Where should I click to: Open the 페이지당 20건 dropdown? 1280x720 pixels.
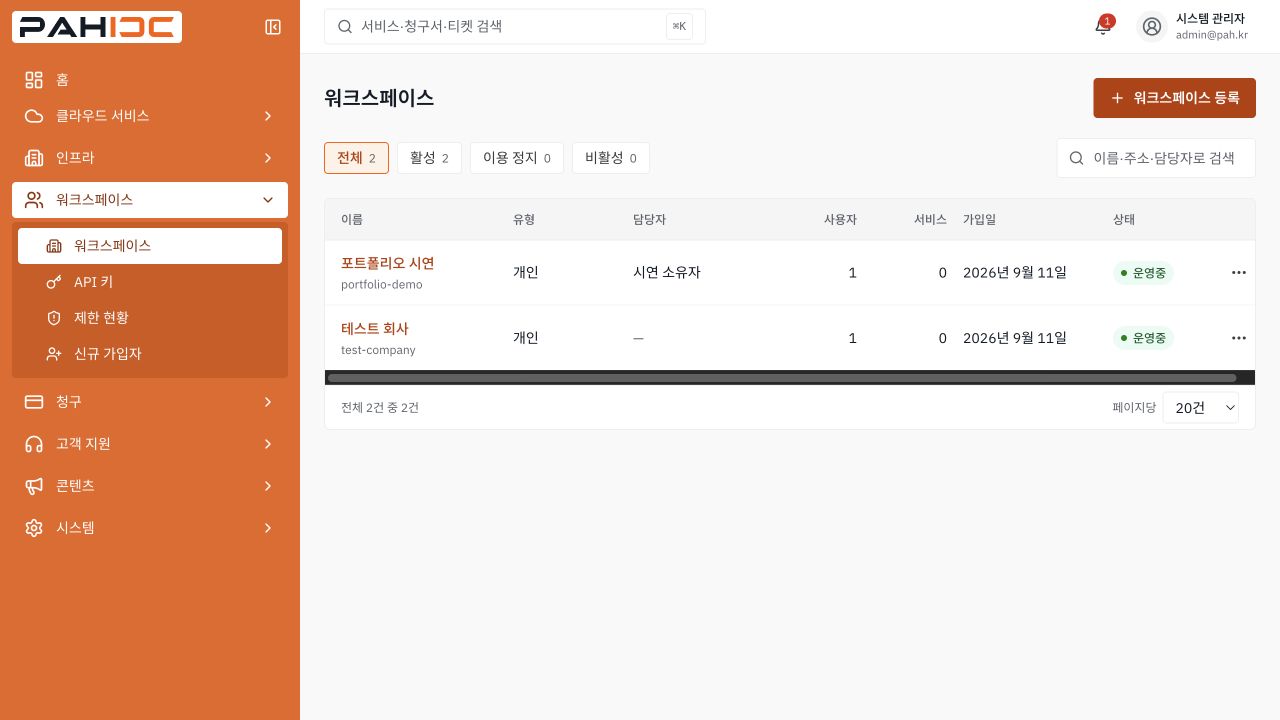point(1201,408)
